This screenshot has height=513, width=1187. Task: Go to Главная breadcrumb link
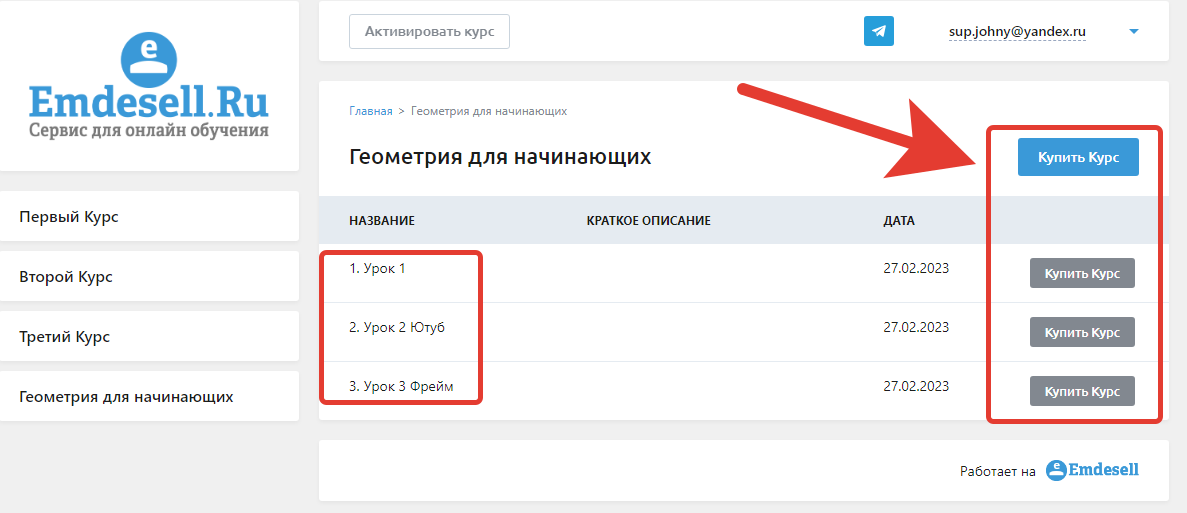tap(371, 111)
